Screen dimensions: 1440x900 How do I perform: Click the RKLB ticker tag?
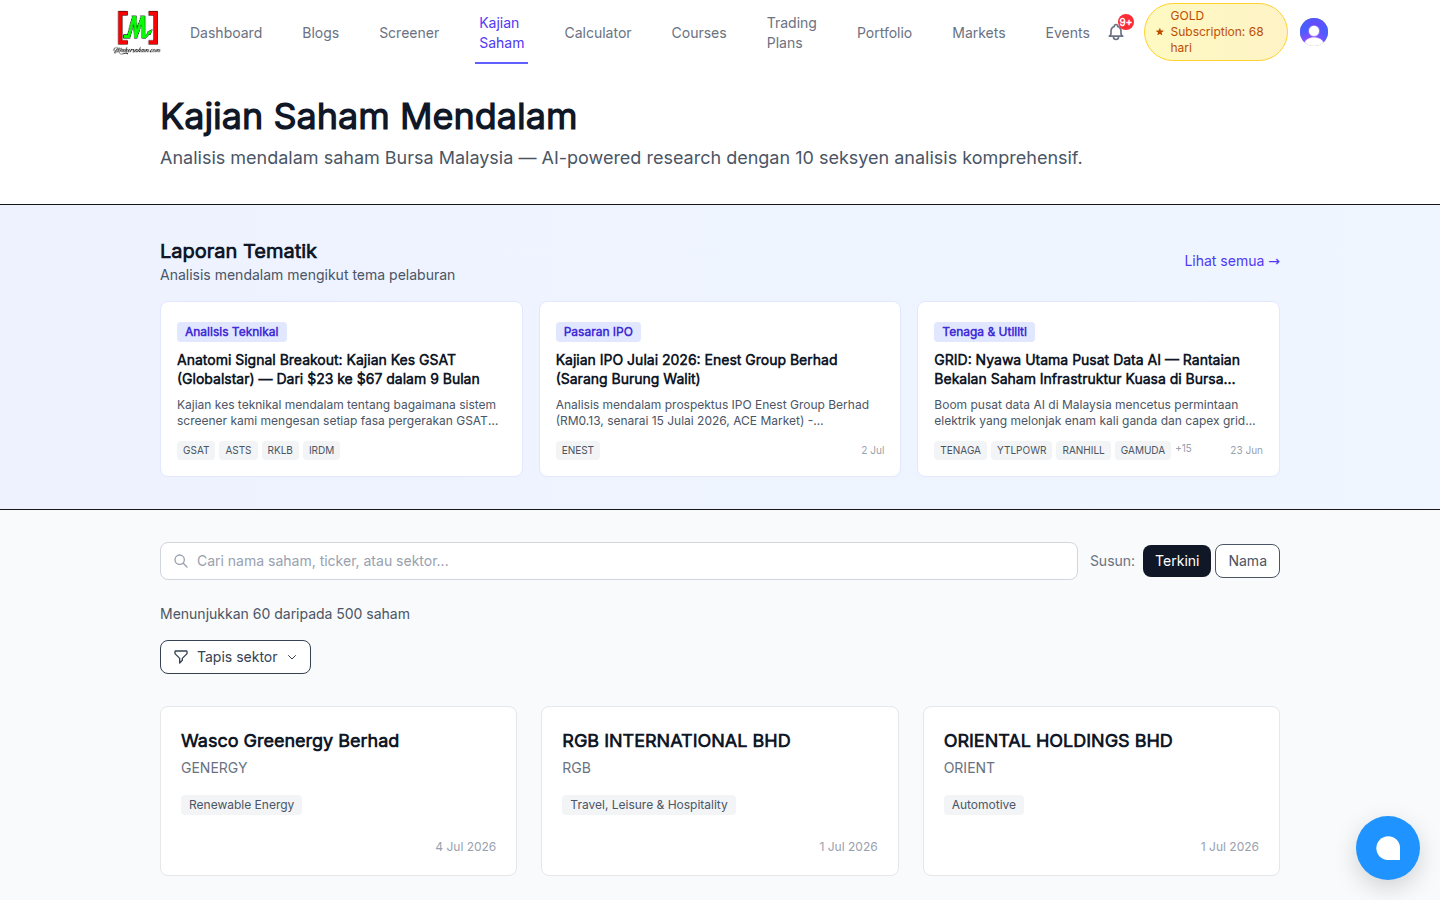[280, 450]
